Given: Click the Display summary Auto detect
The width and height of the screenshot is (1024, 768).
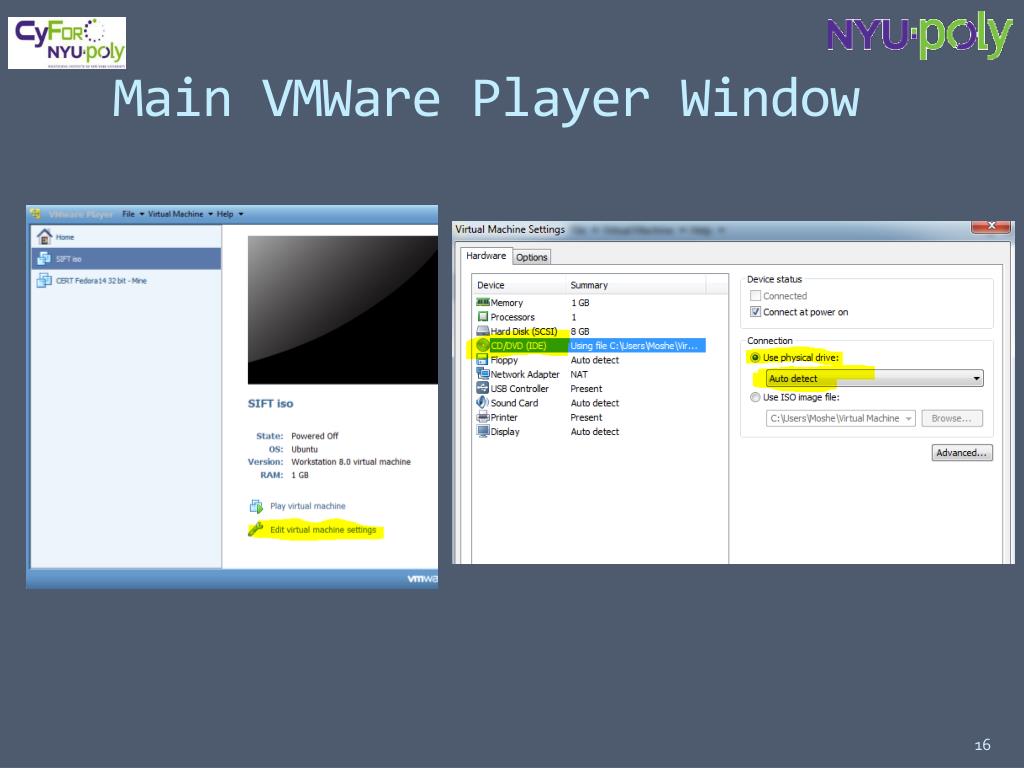Looking at the screenshot, I should [x=595, y=432].
